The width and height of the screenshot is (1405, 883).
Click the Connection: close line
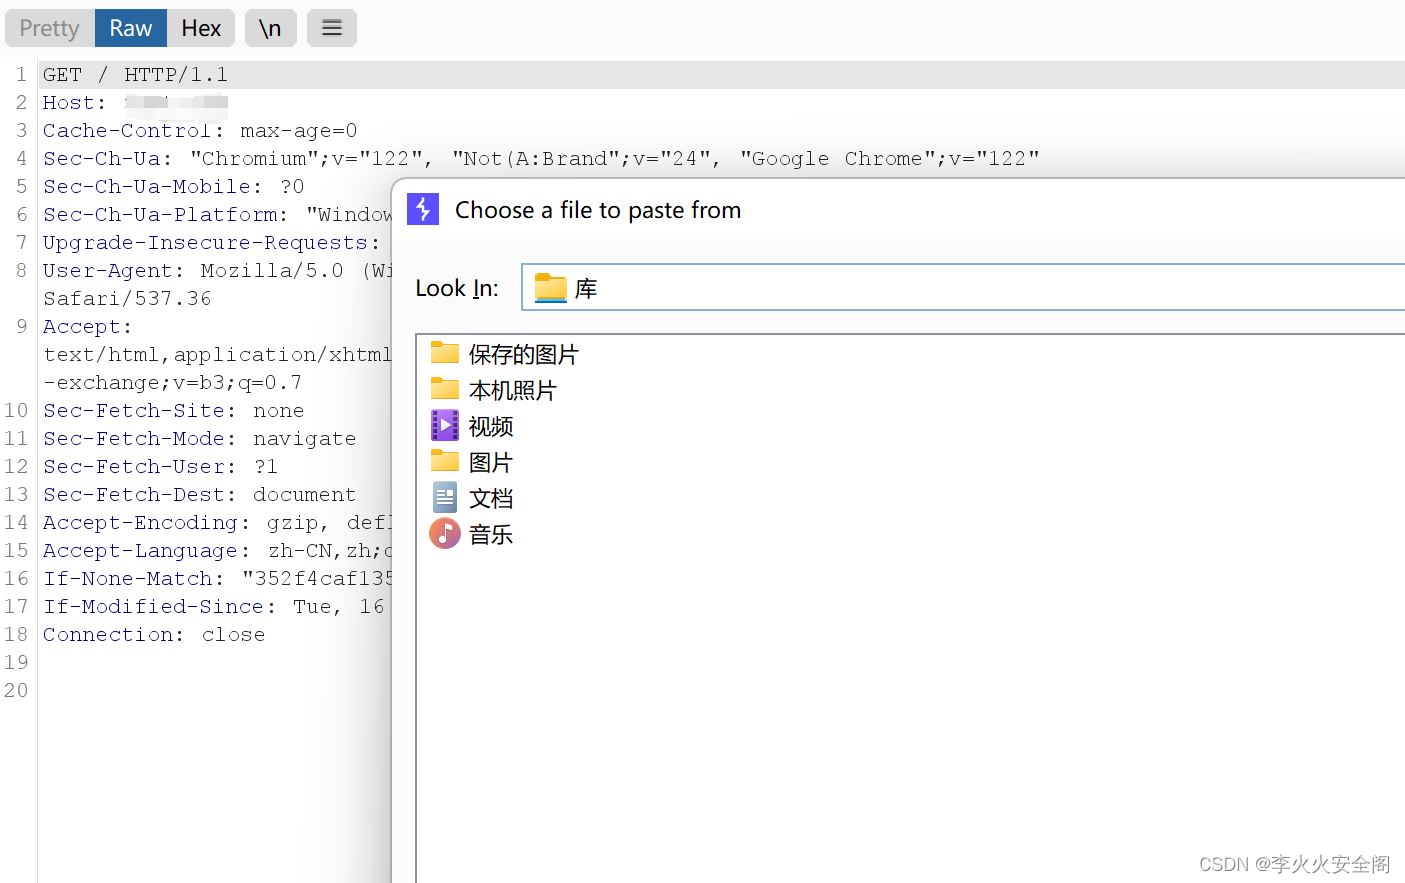154,635
